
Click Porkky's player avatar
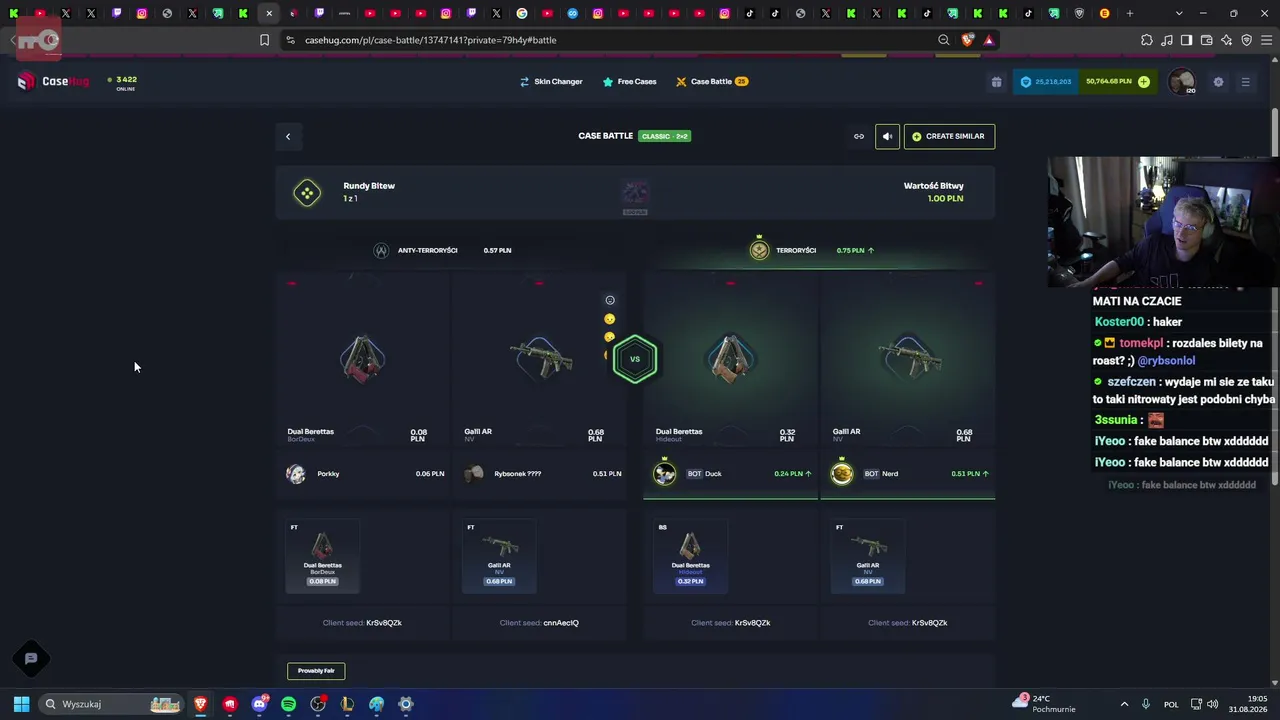[x=296, y=474]
